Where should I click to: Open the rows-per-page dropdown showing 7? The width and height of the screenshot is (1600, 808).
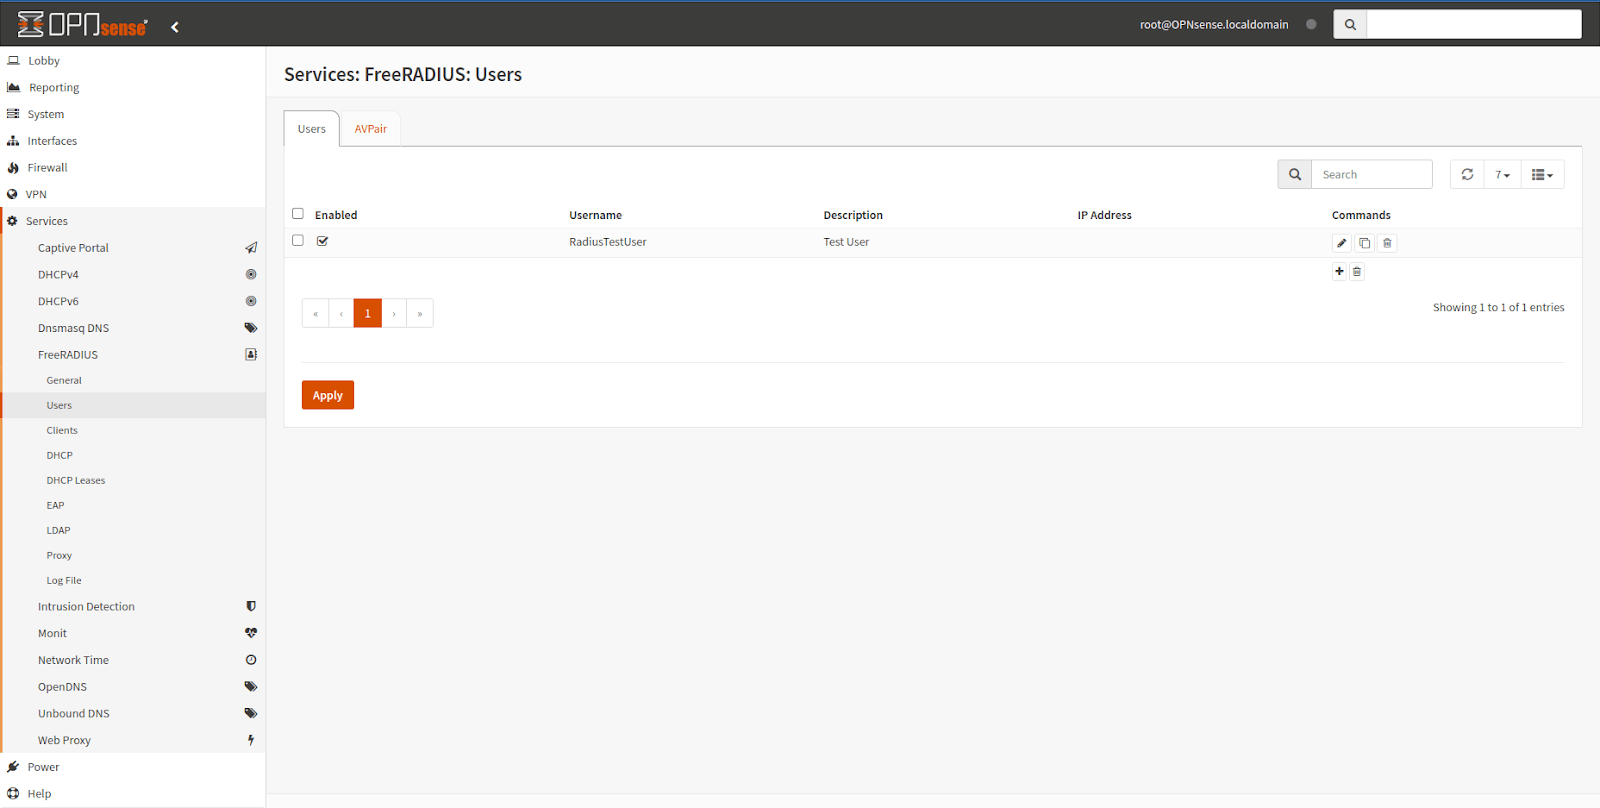pyautogui.click(x=1502, y=174)
